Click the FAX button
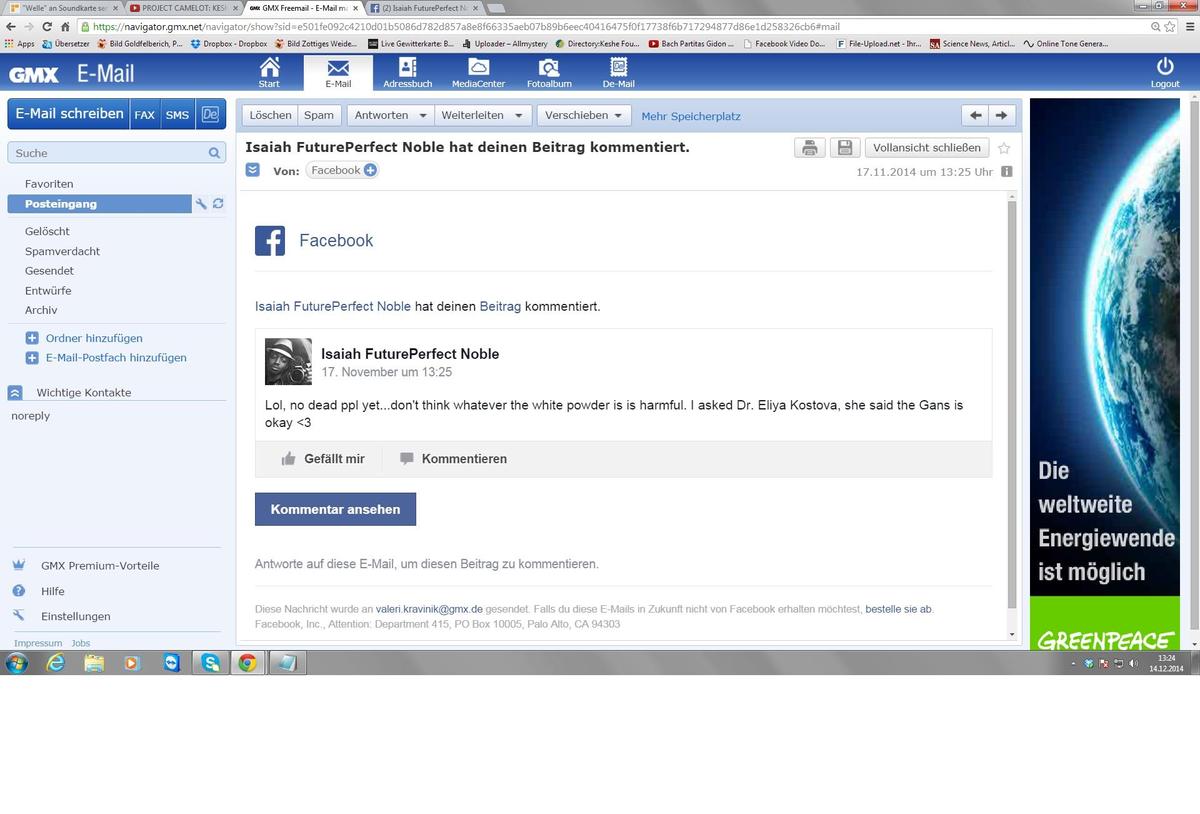 [145, 115]
